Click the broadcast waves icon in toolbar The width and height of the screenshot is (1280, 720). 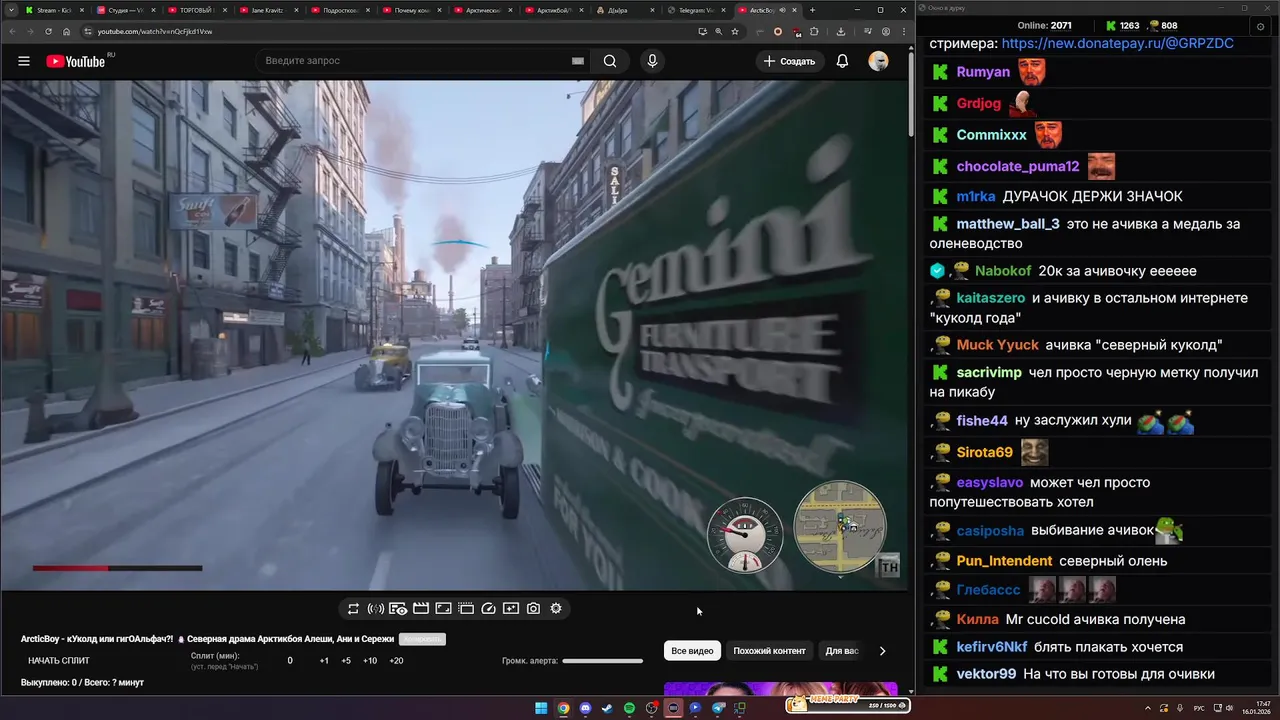tap(375, 608)
